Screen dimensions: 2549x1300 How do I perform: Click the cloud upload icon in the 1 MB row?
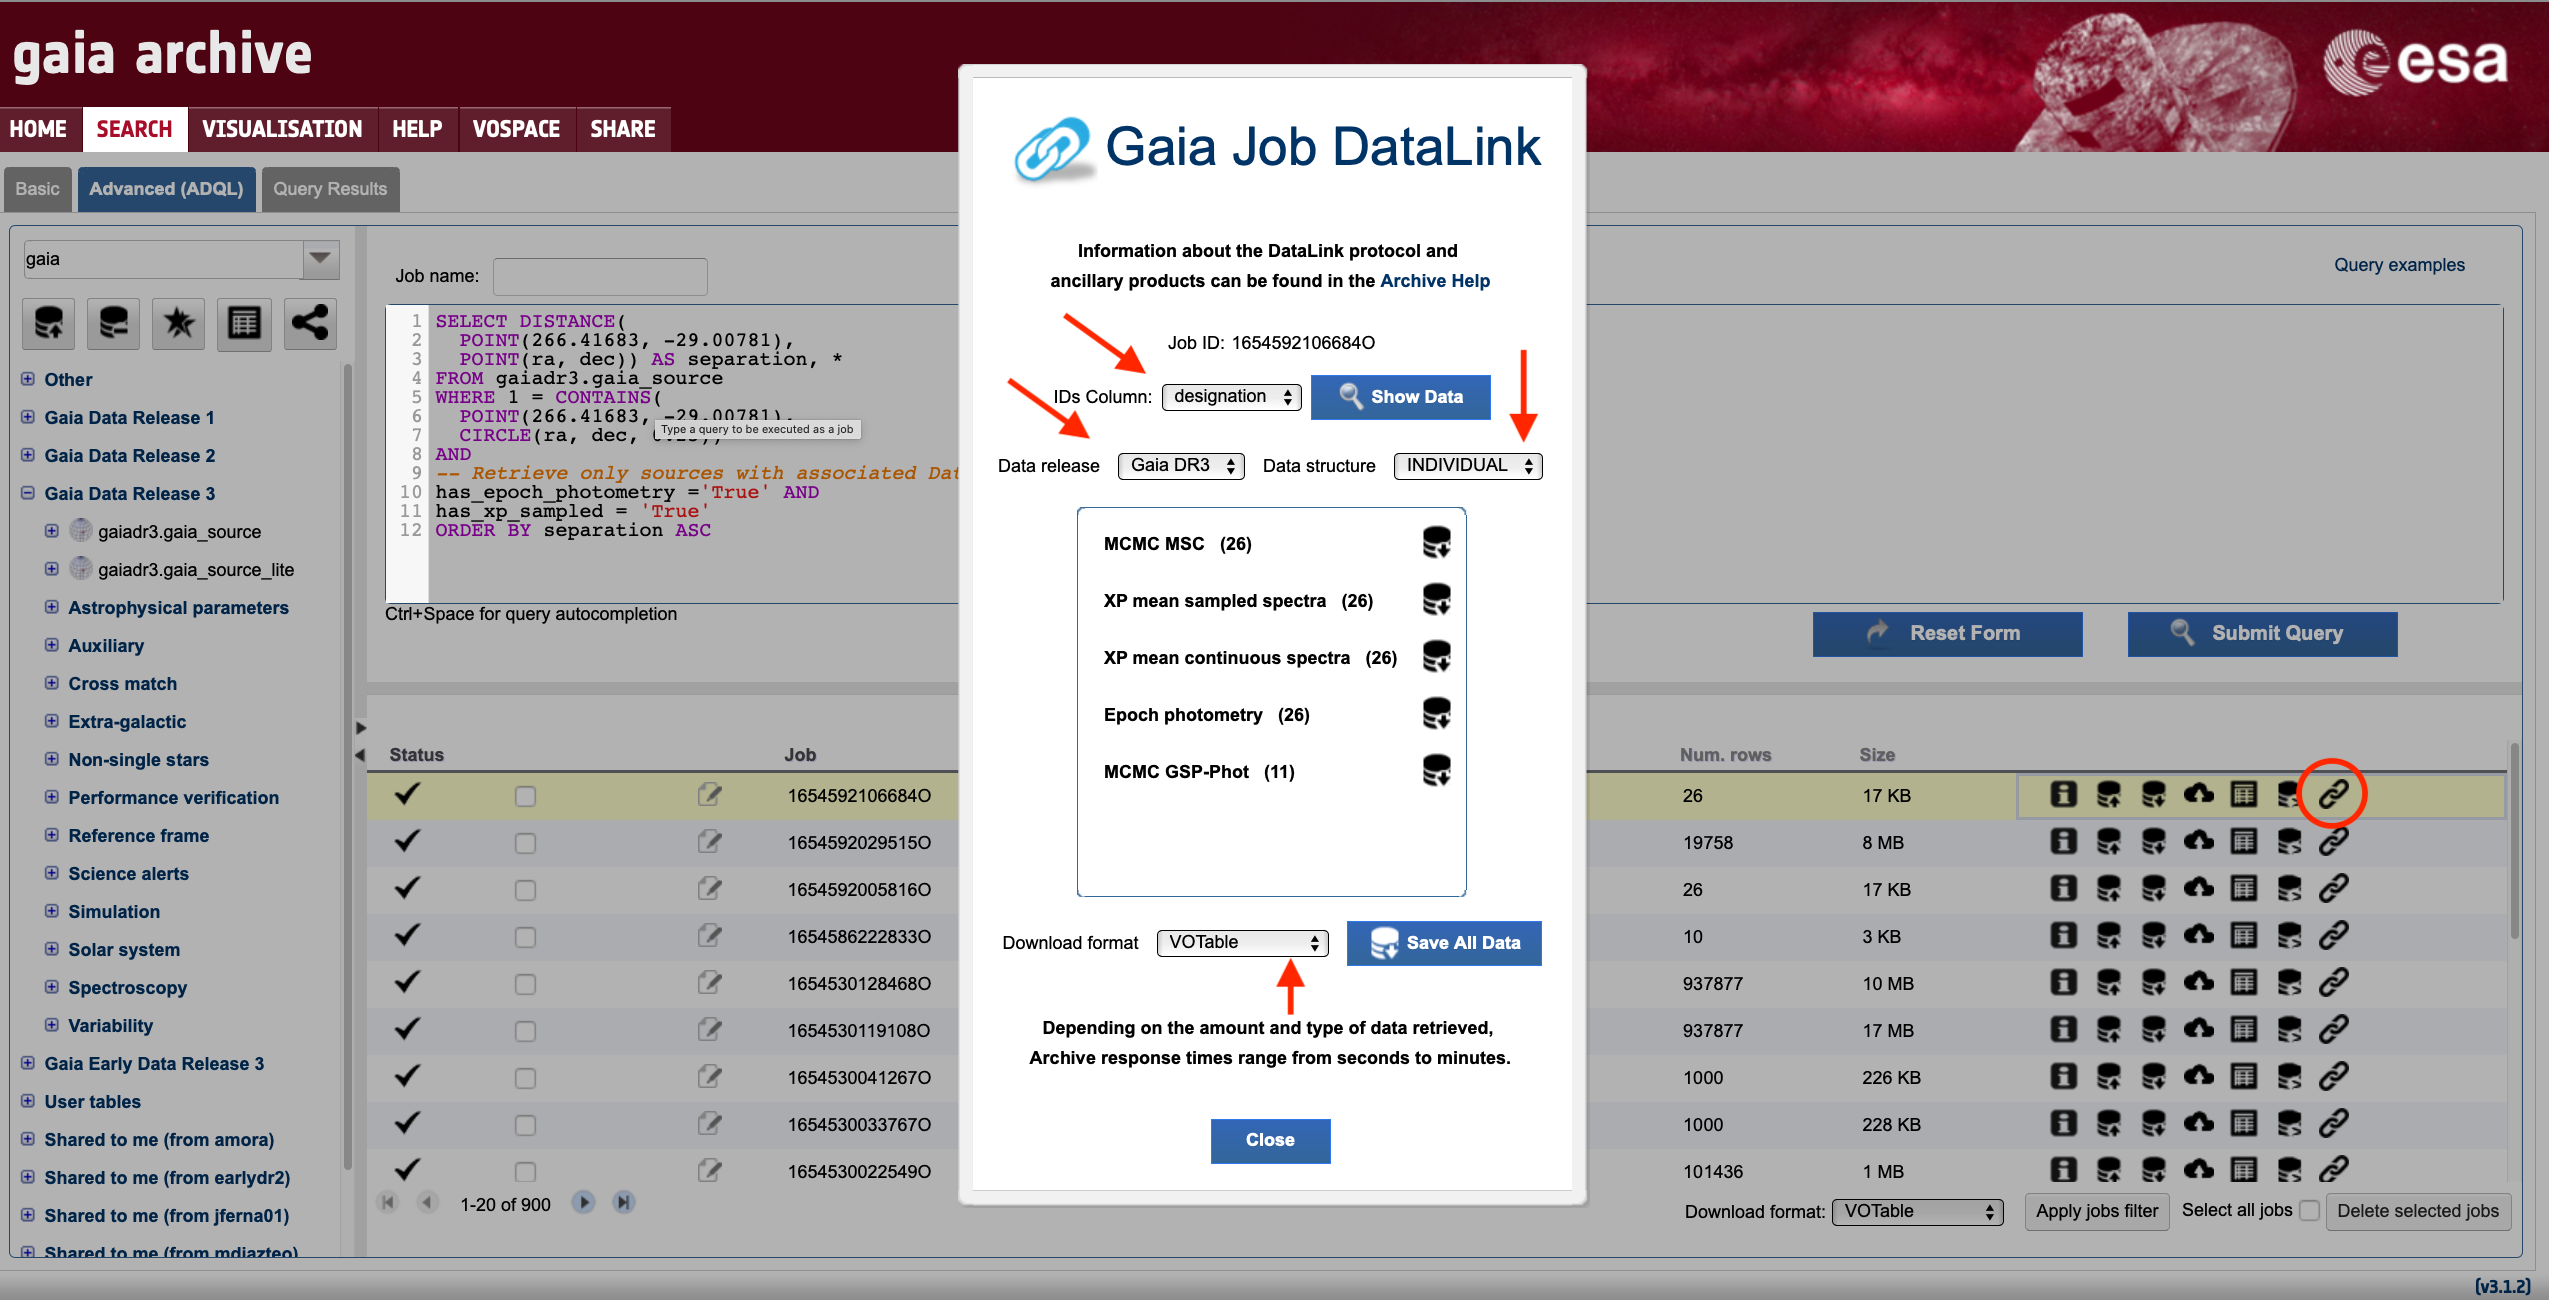coord(2198,1171)
